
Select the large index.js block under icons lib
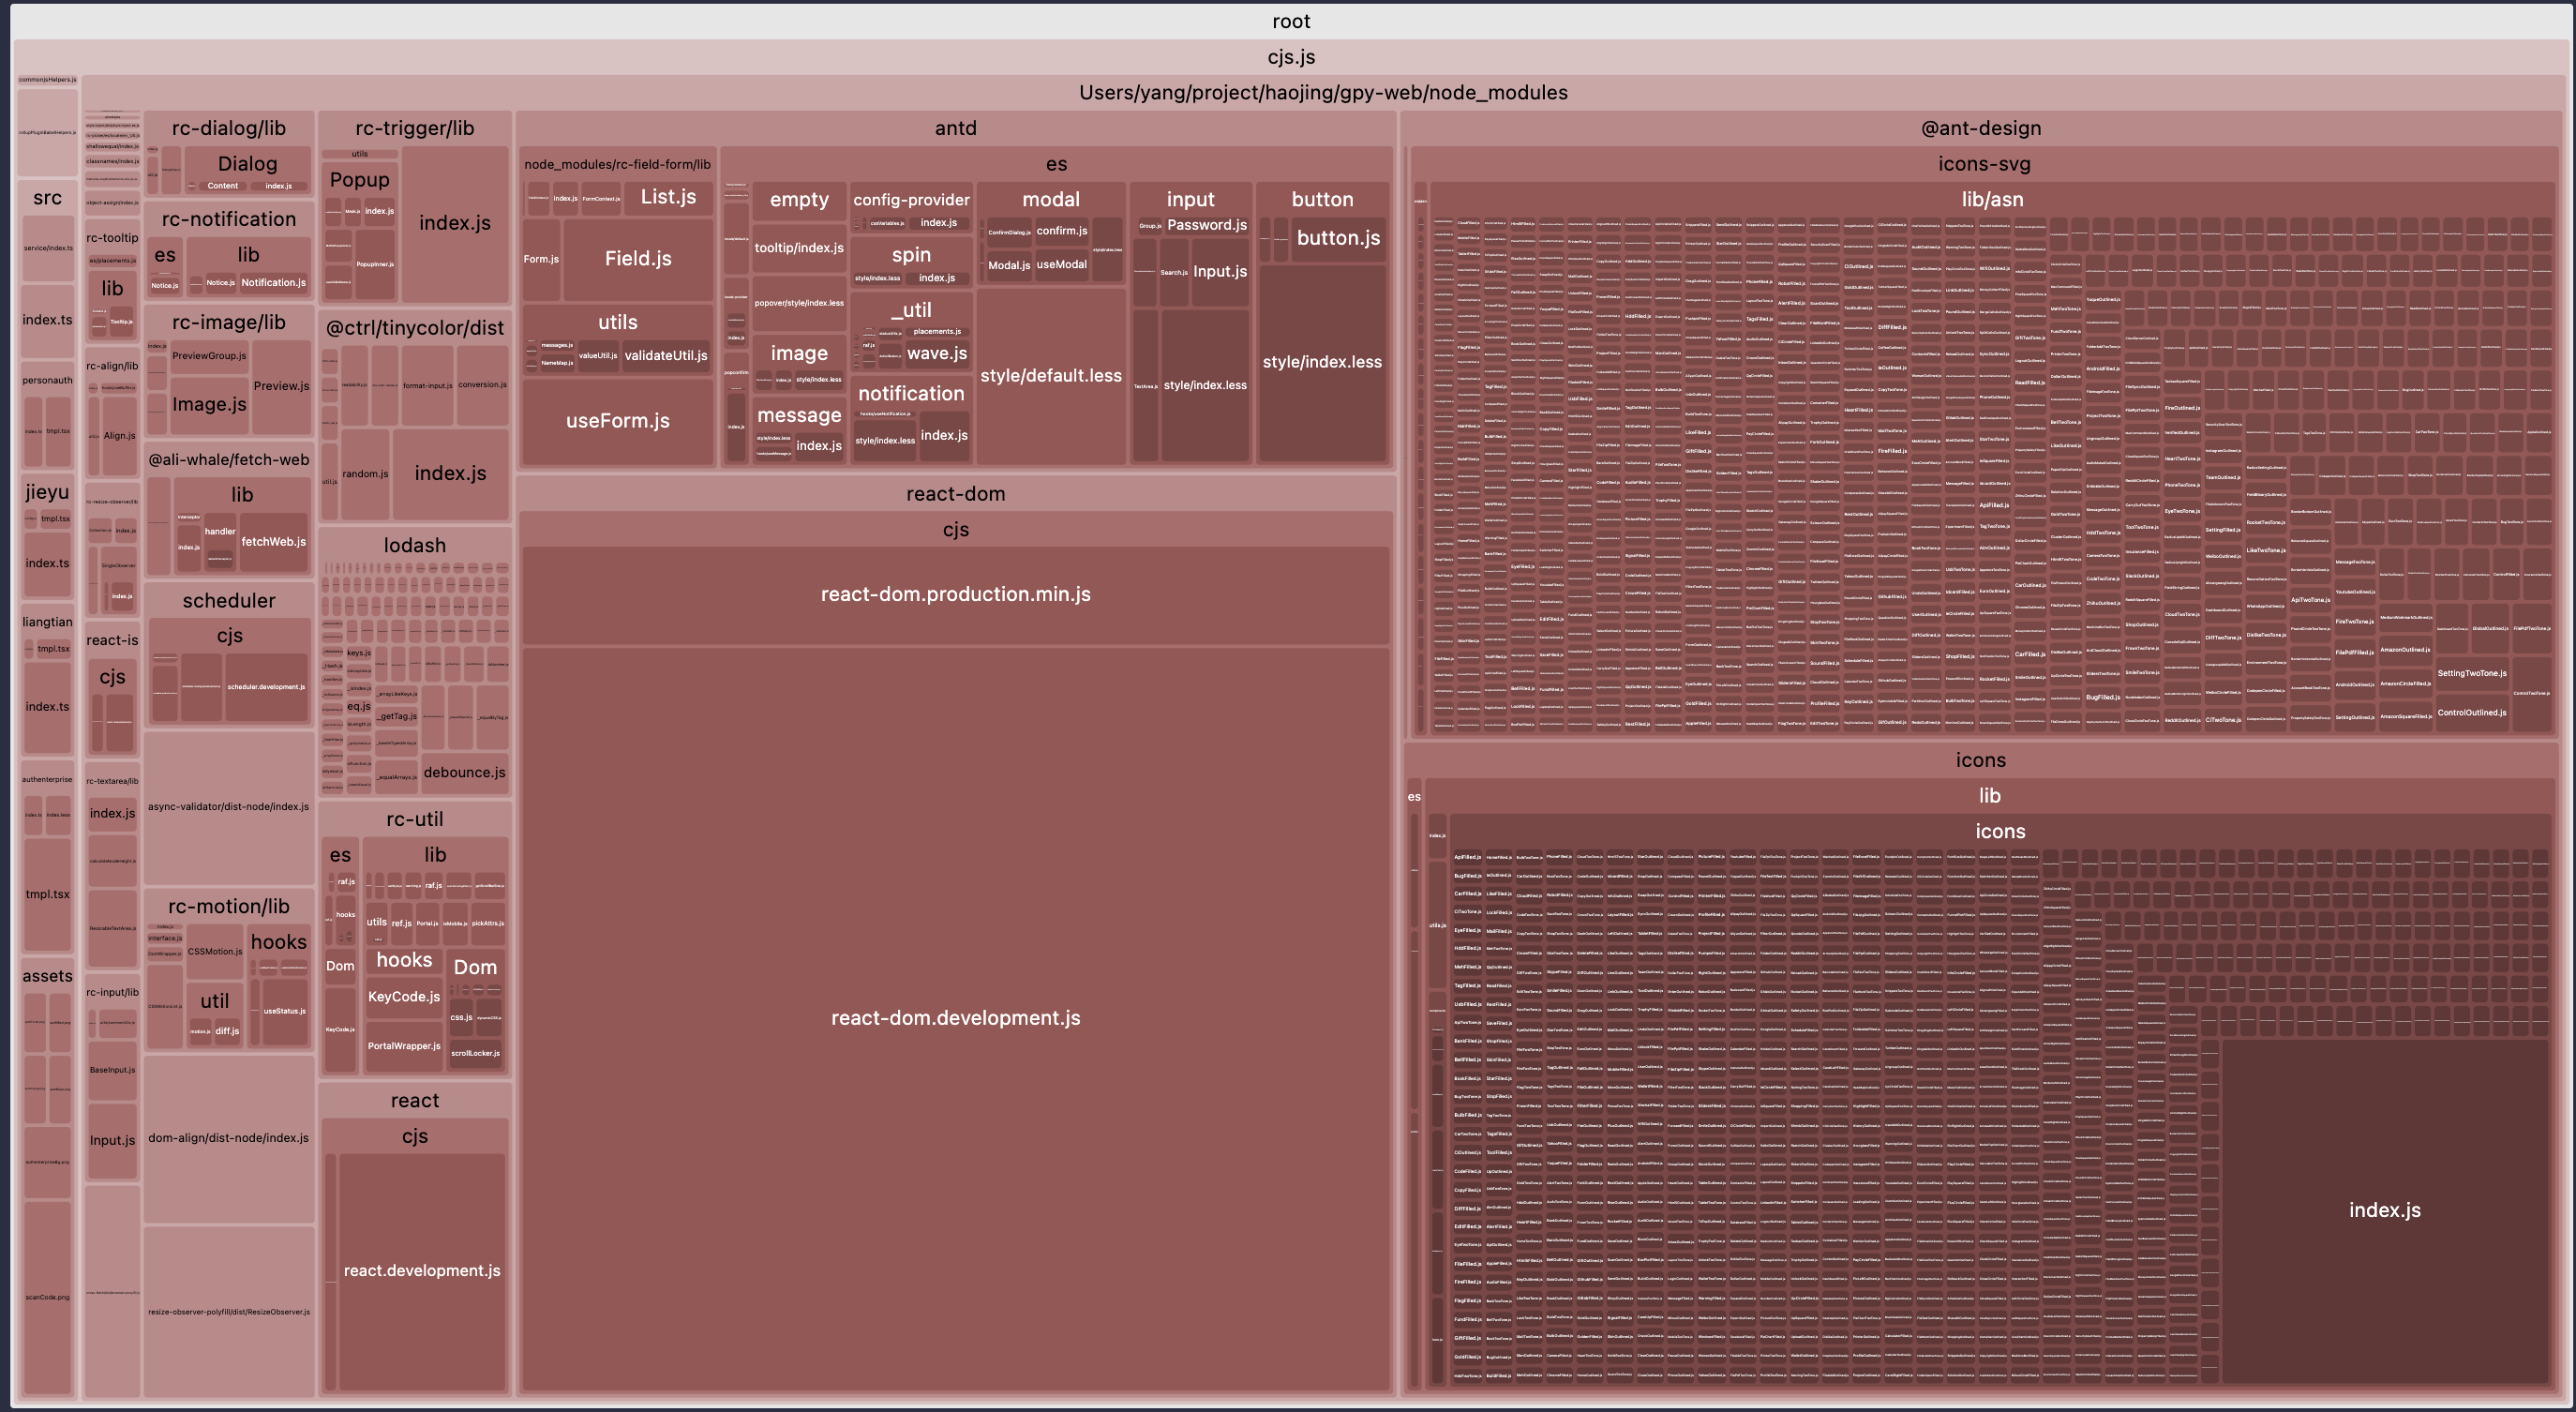click(x=2385, y=1210)
